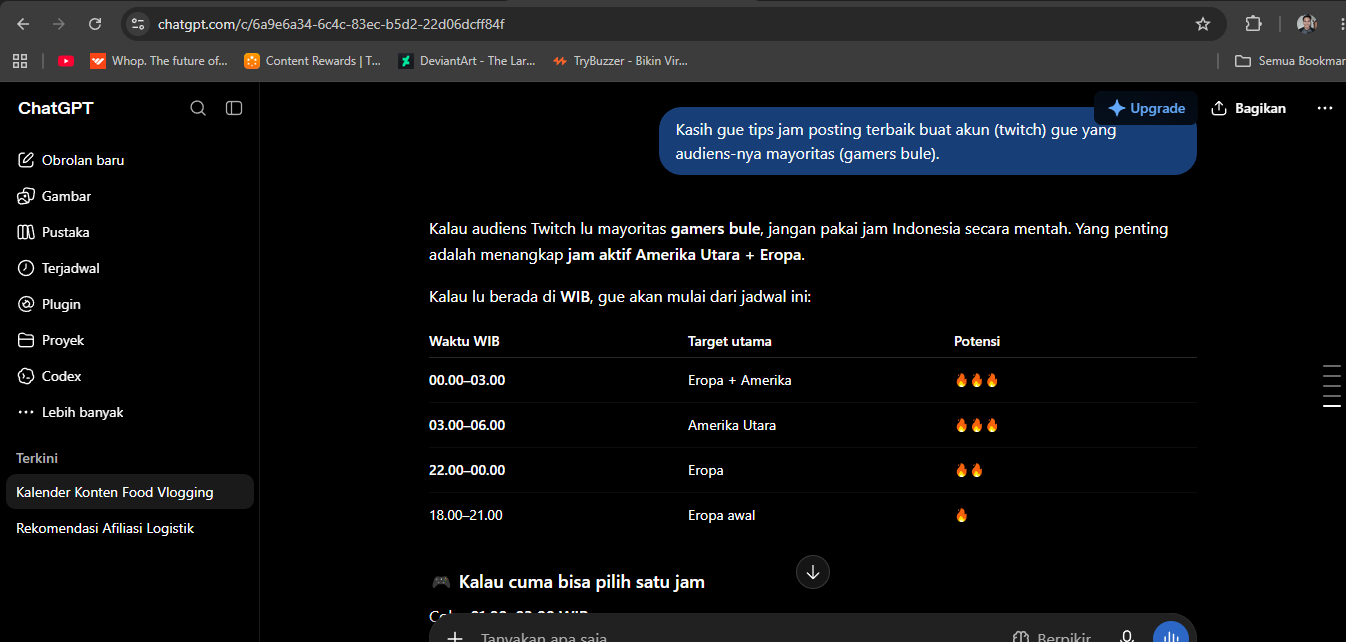1346x642 pixels.
Task: Open the Content Rewards bookmark
Action: pos(312,61)
